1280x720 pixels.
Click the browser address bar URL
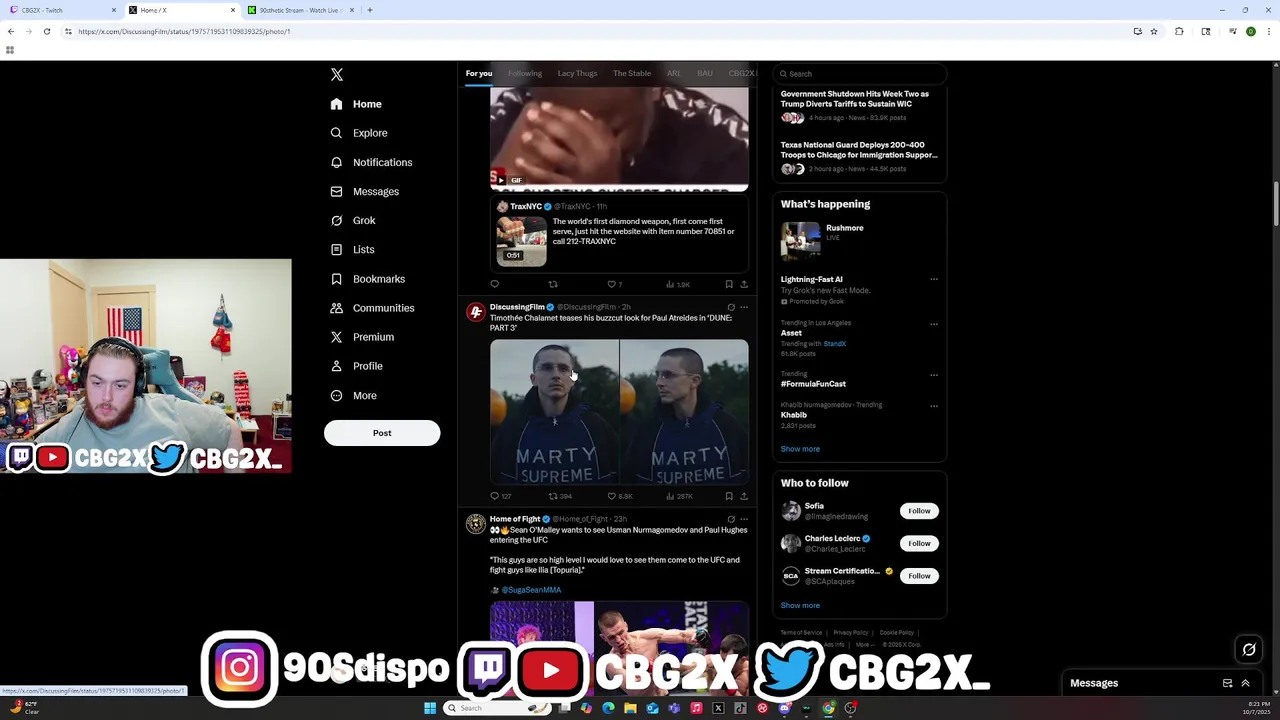(x=184, y=31)
